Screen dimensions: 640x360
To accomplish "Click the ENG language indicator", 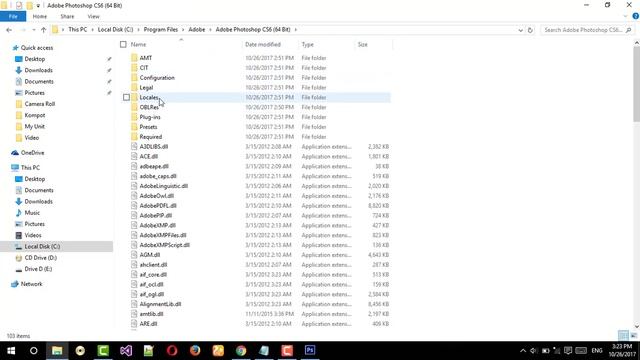I will [x=597, y=351].
